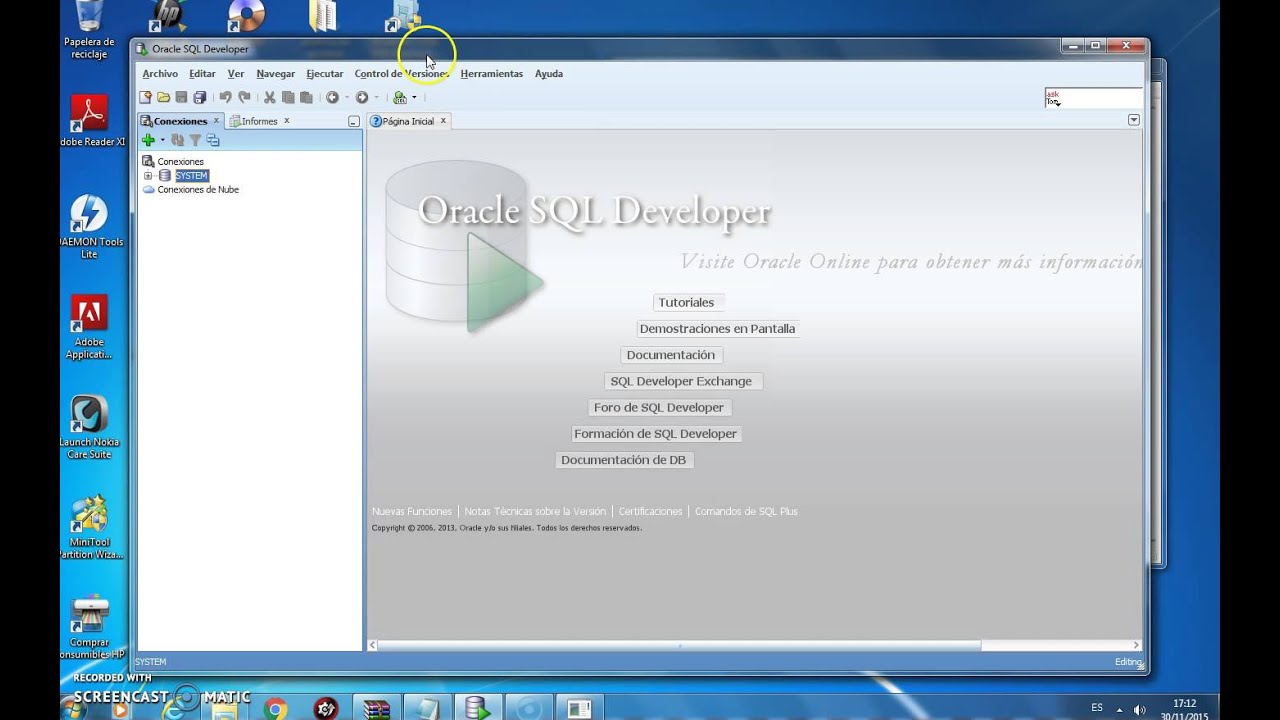This screenshot has height=720, width=1280.
Task: Open the Ejecutar menu
Action: (325, 74)
